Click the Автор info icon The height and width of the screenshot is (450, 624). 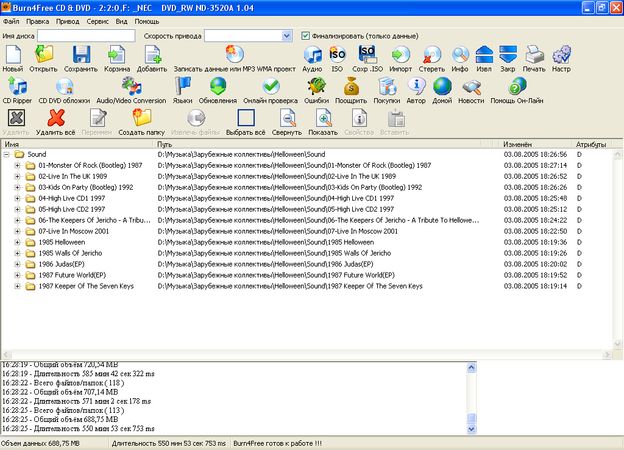(416, 86)
